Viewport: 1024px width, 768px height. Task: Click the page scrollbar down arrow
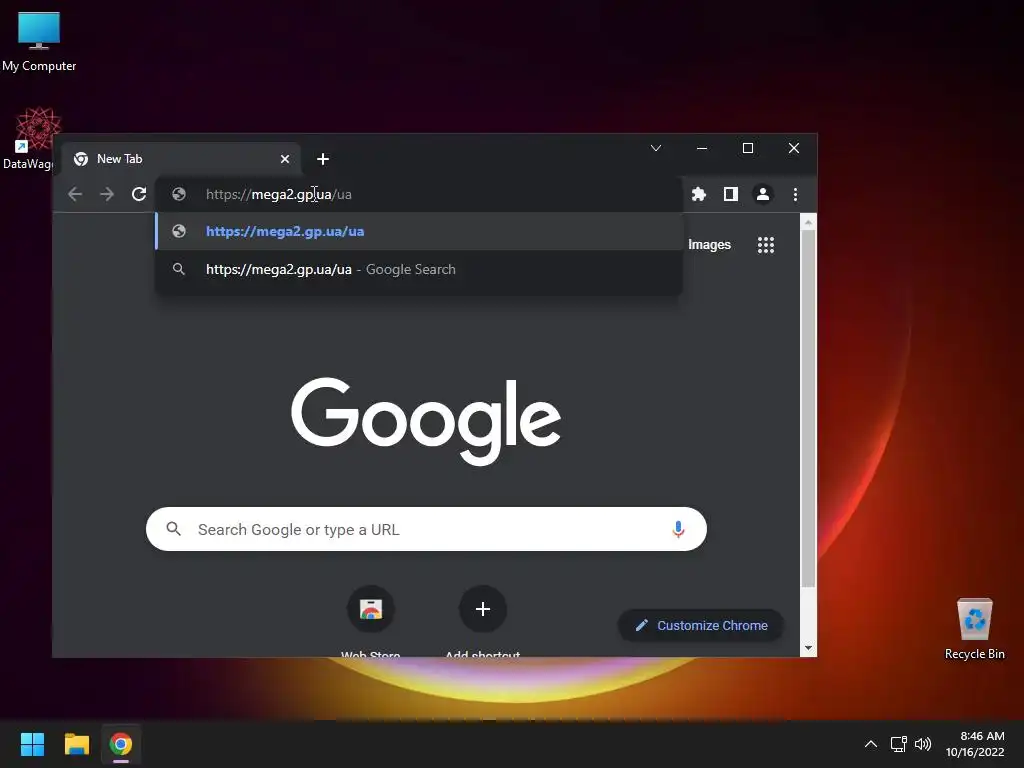point(808,648)
